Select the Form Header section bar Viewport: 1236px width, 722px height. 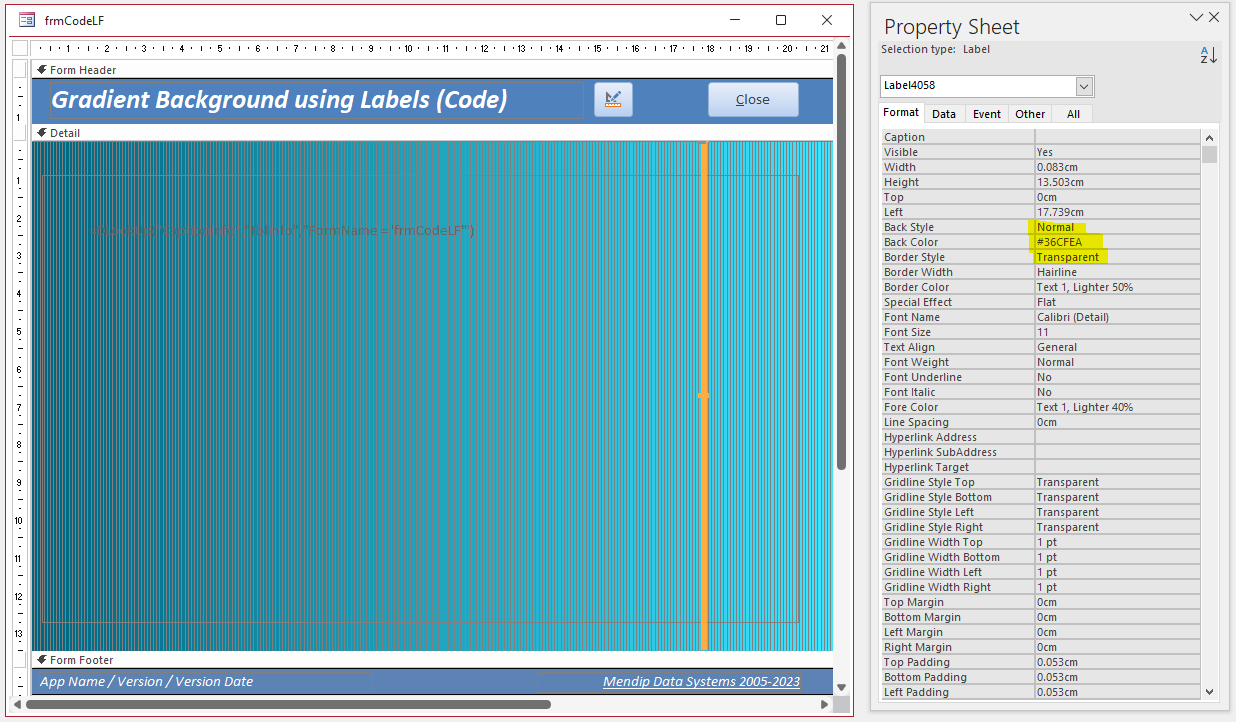[432, 70]
